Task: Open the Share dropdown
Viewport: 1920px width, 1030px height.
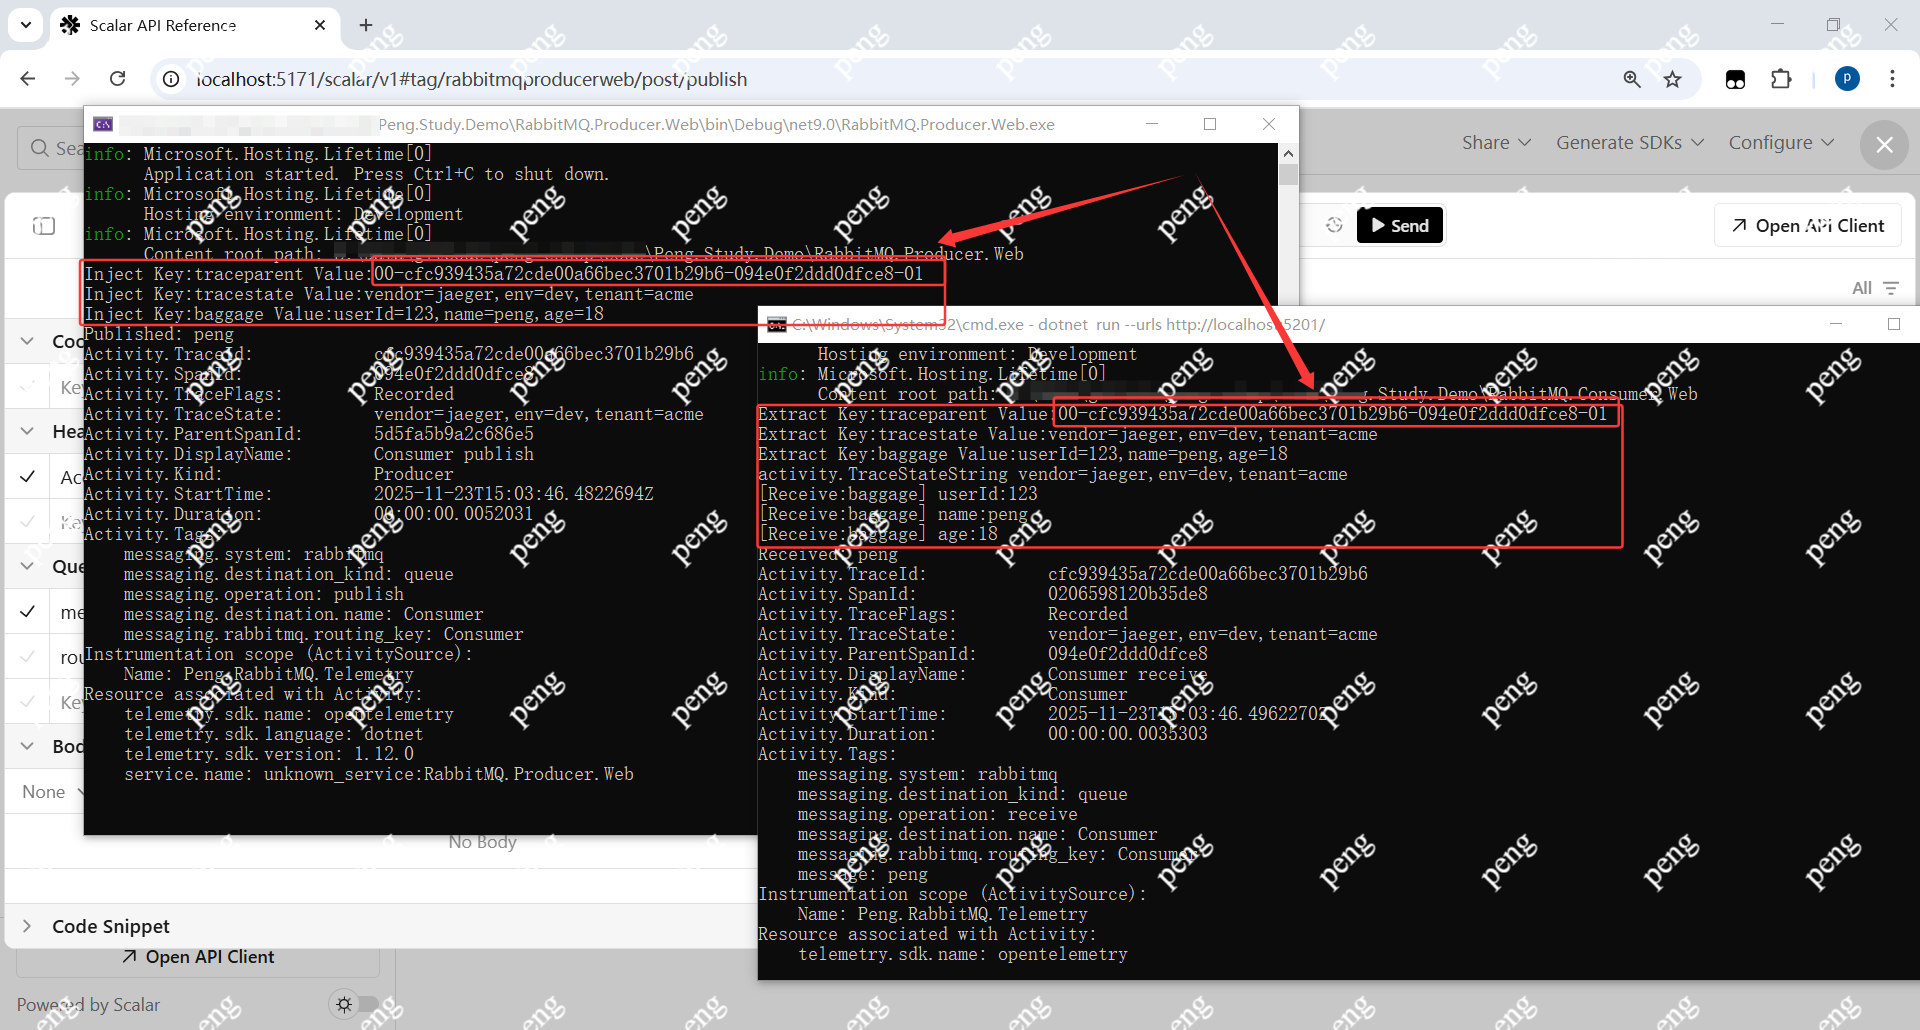Action: [x=1496, y=143]
